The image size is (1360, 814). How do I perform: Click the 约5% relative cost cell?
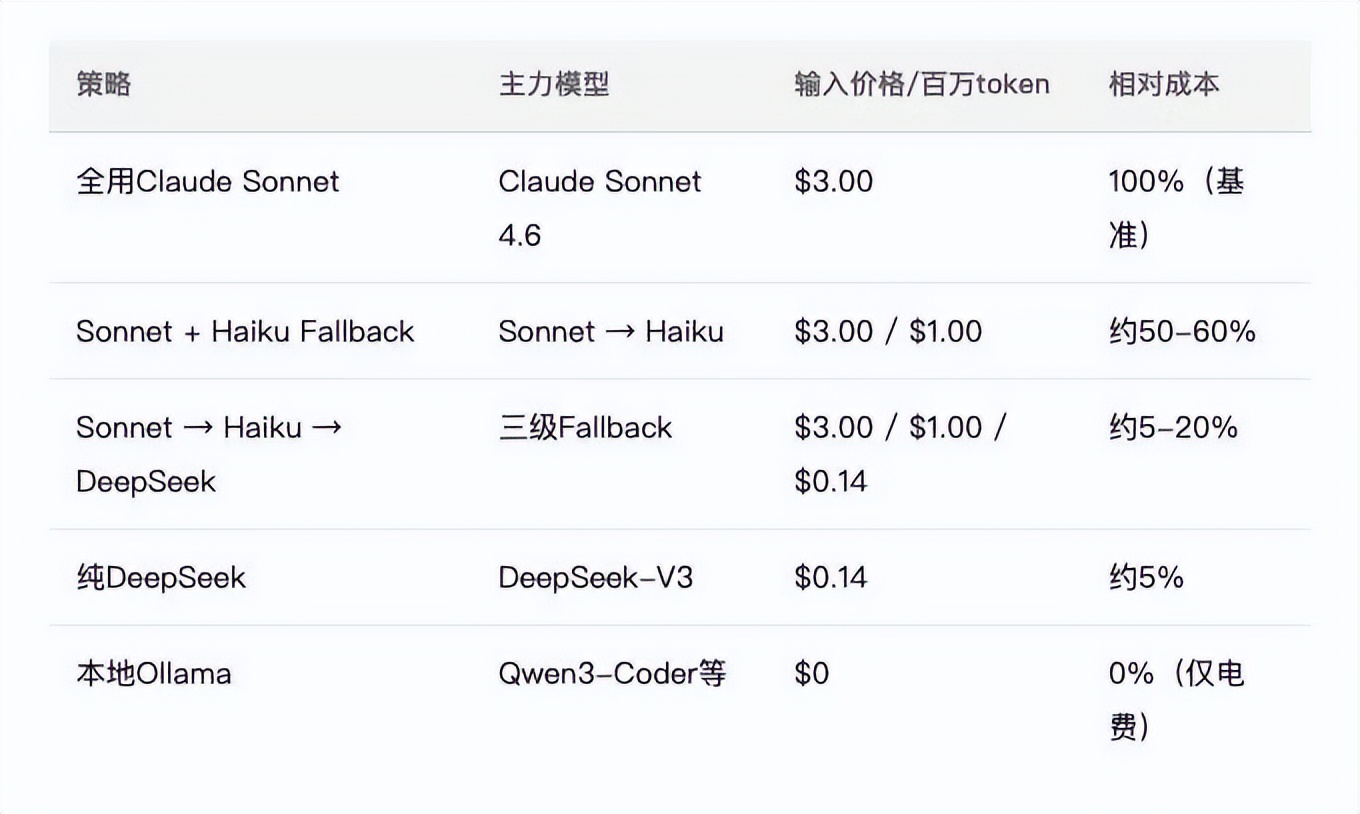[x=1146, y=578]
